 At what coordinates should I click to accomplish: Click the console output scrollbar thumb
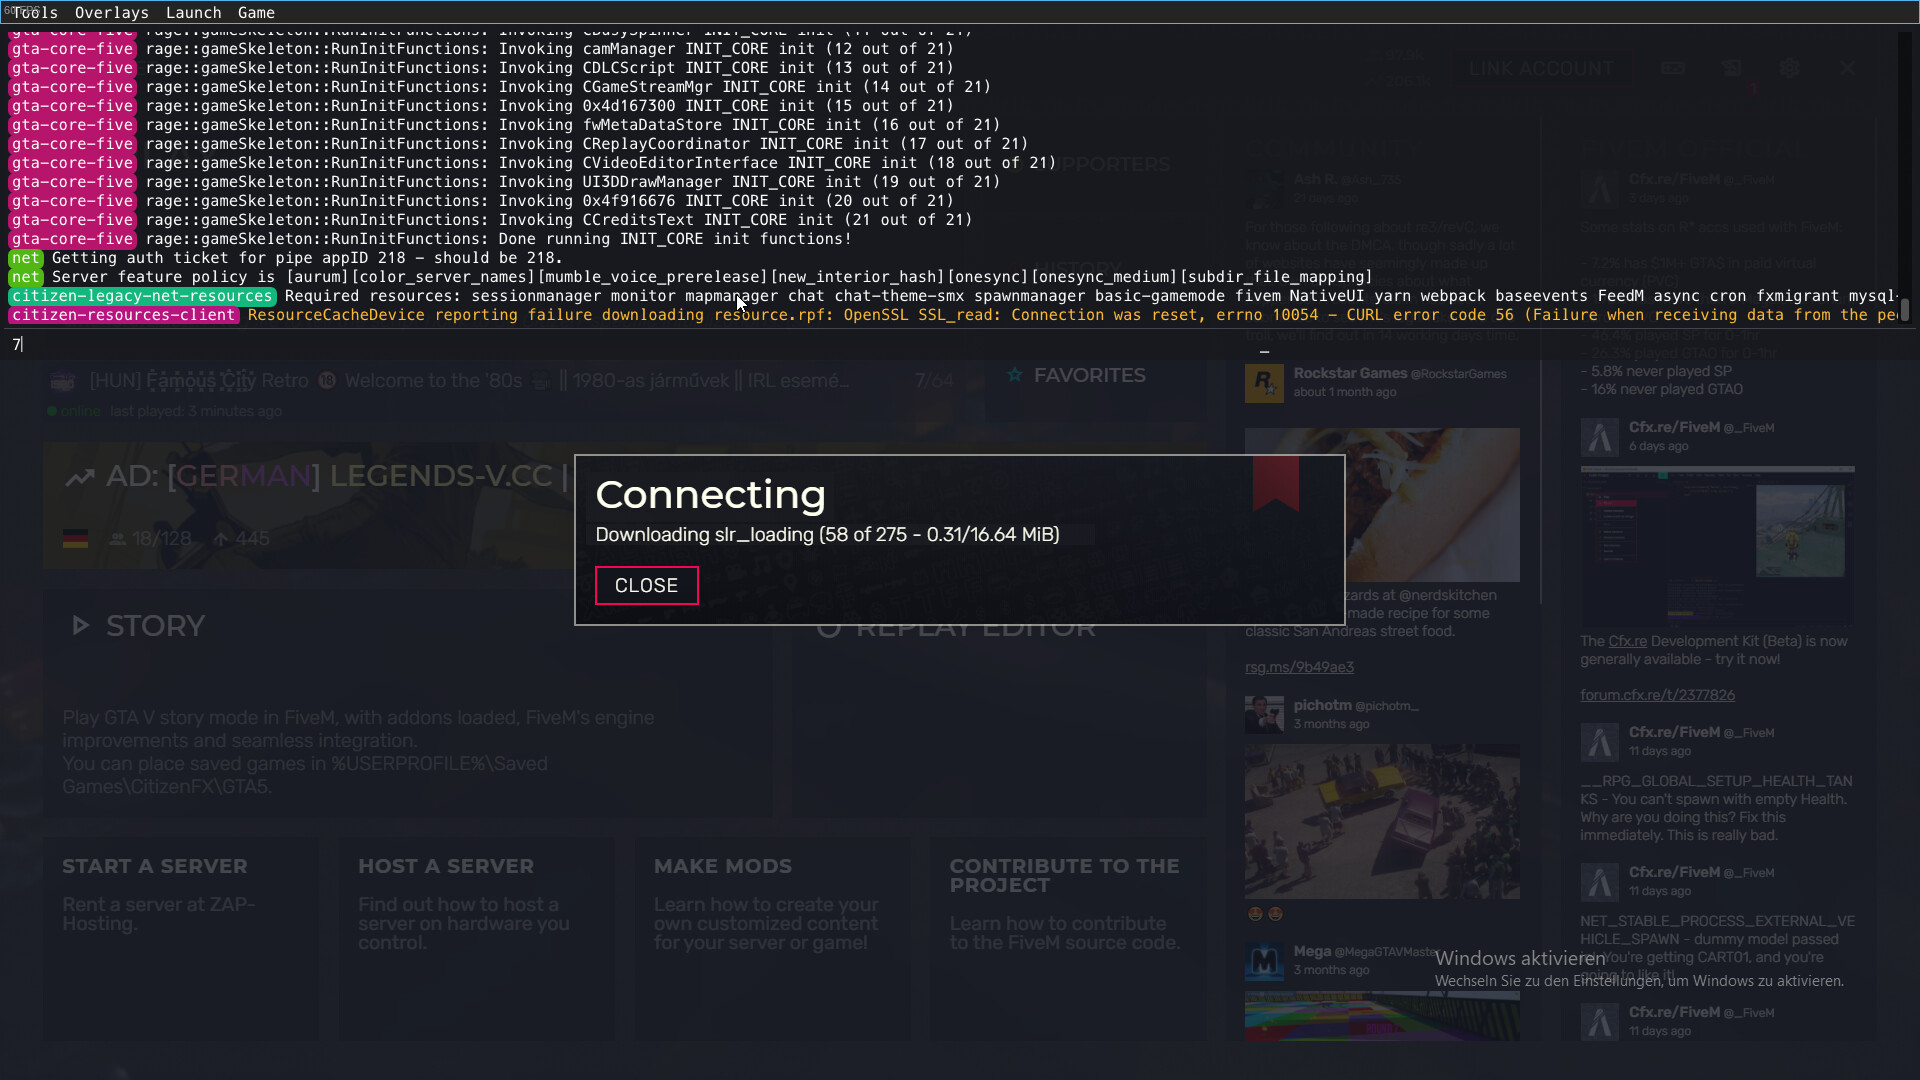pos(1905,310)
